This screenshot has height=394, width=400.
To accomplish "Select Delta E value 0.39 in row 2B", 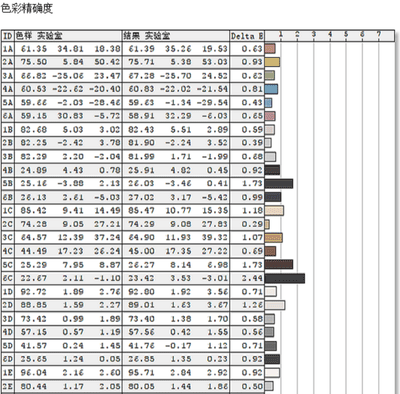I will pos(252,143).
